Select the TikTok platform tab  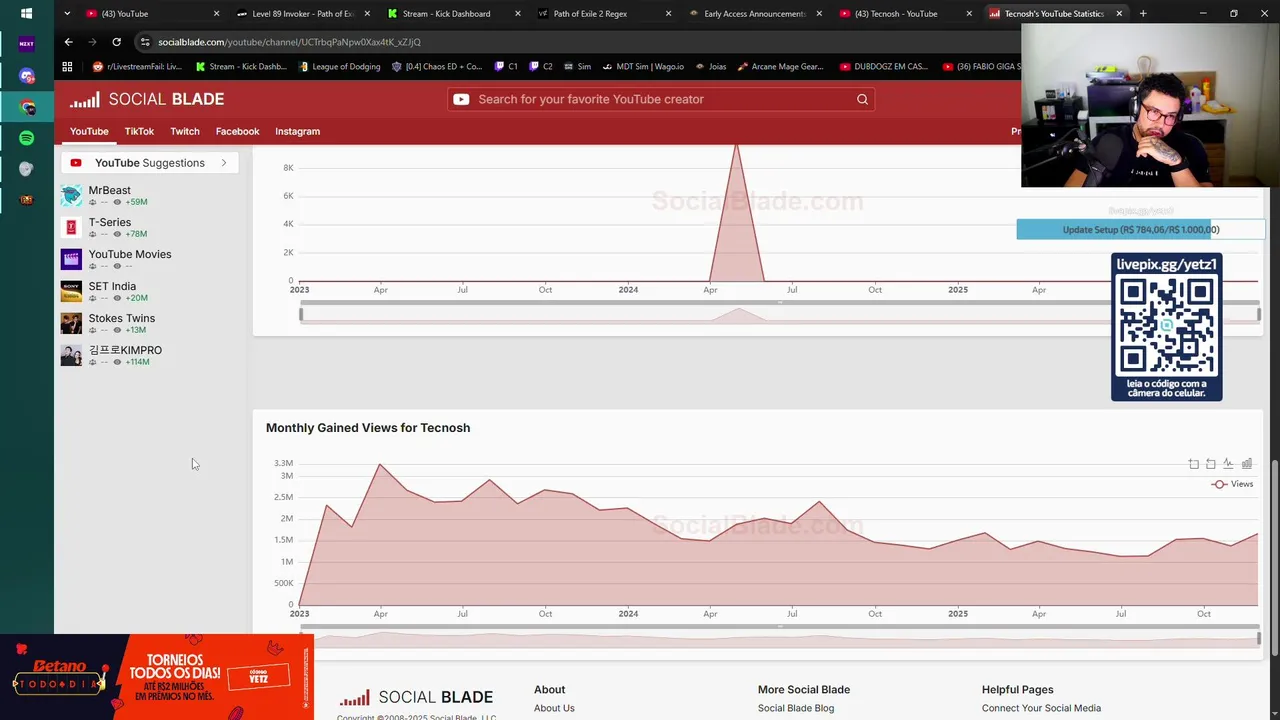[139, 131]
